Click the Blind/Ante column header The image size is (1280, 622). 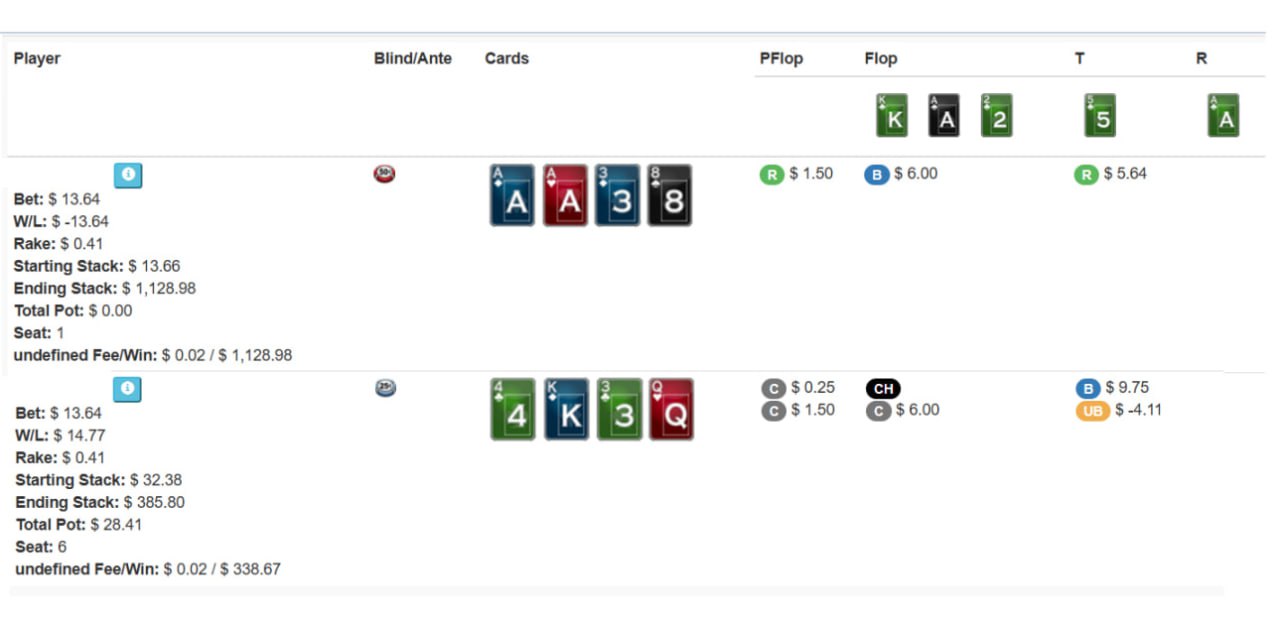pyautogui.click(x=412, y=58)
